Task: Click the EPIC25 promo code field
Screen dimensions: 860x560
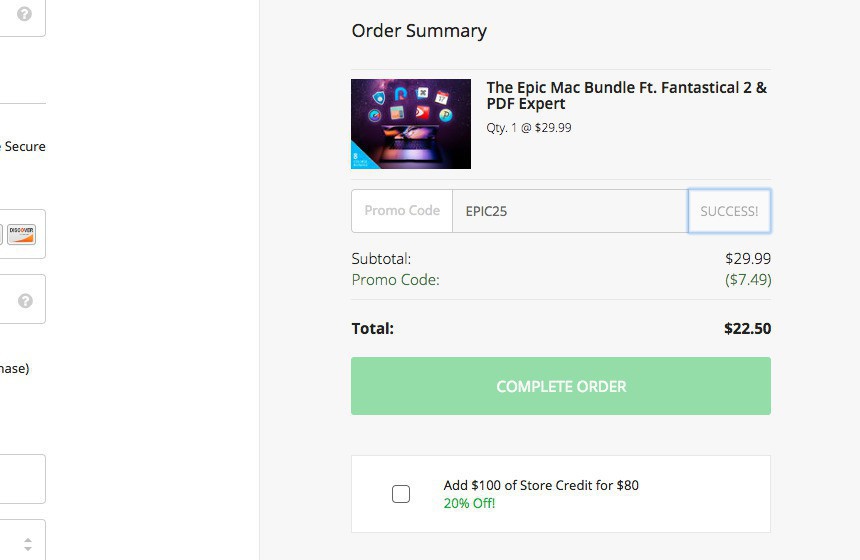Action: [569, 211]
